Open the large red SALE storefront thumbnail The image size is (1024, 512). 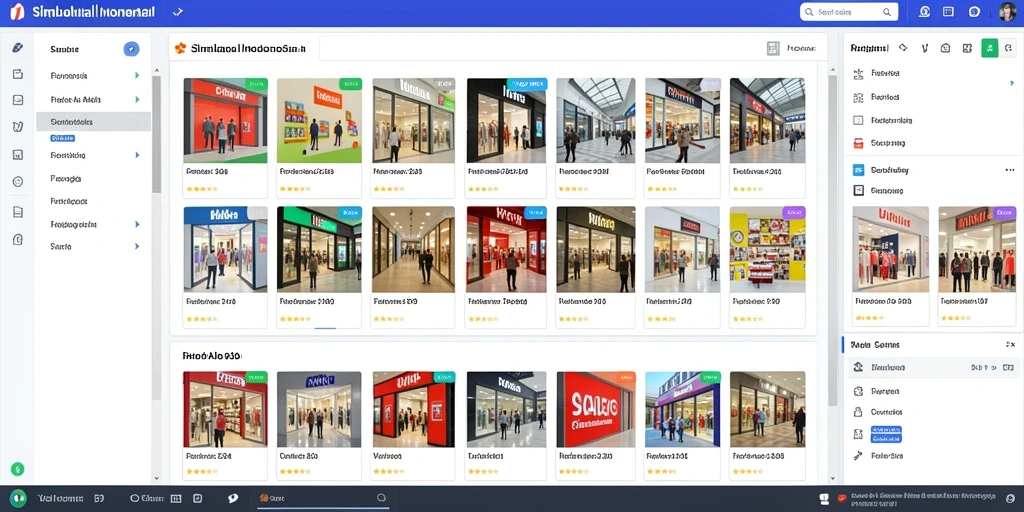(595, 409)
